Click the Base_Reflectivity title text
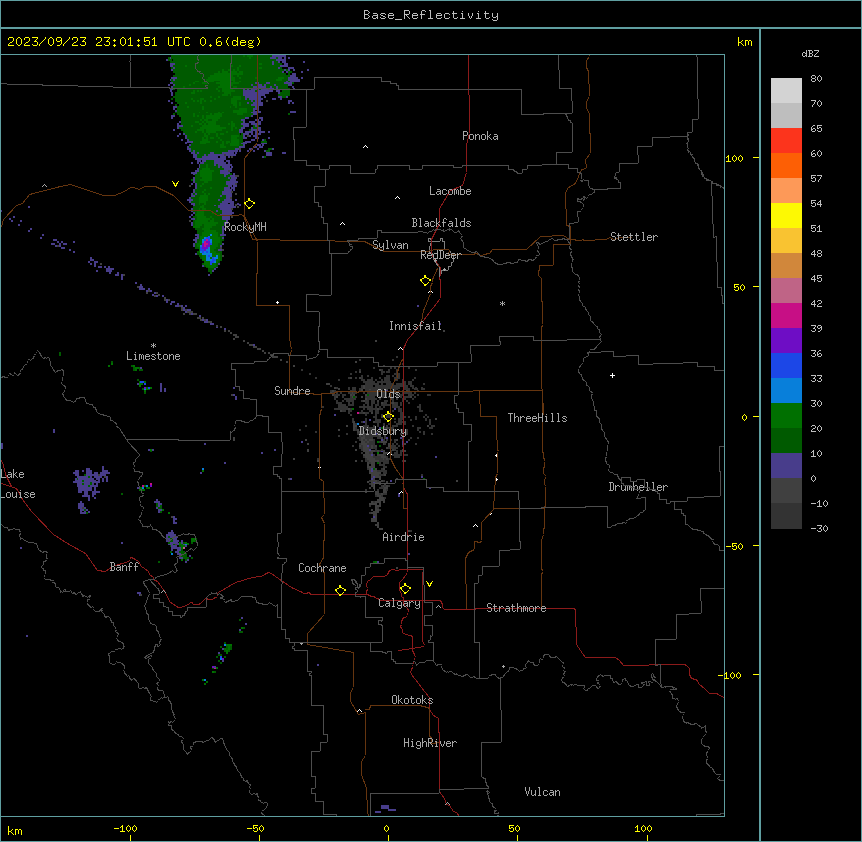This screenshot has width=862, height=842. point(431,15)
